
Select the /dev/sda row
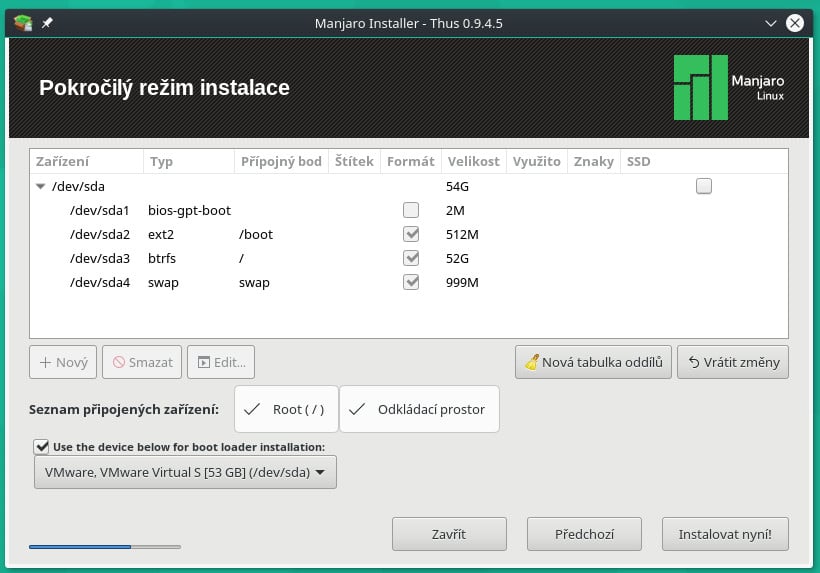409,186
